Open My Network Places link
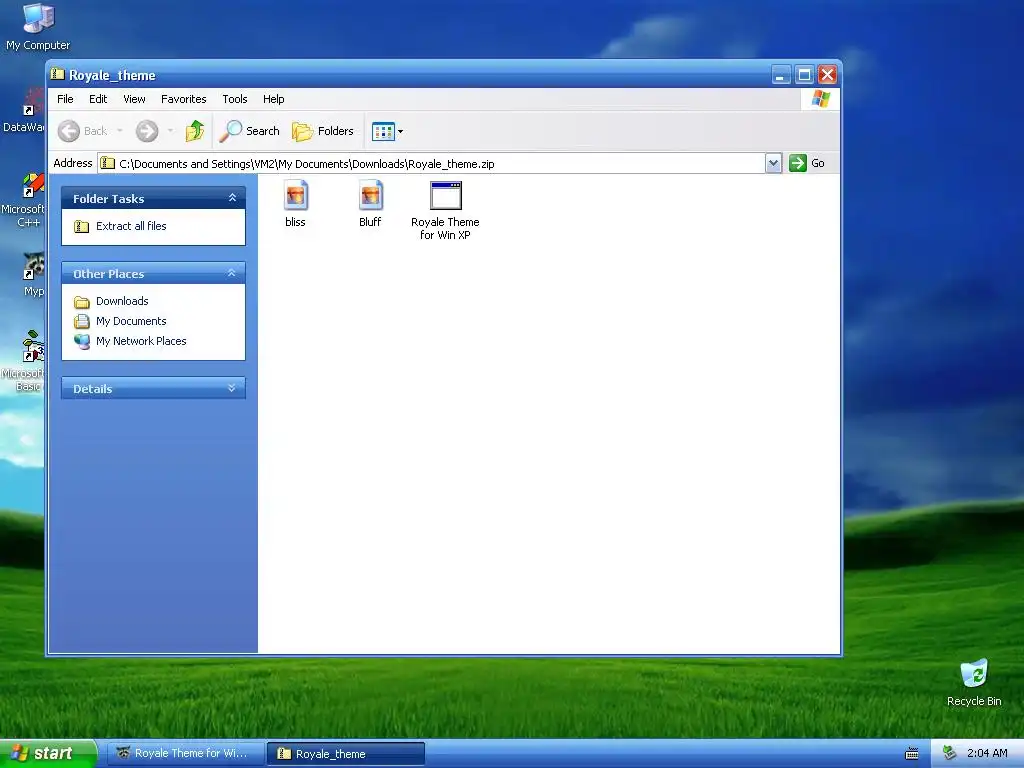Image resolution: width=1024 pixels, height=768 pixels. (141, 341)
